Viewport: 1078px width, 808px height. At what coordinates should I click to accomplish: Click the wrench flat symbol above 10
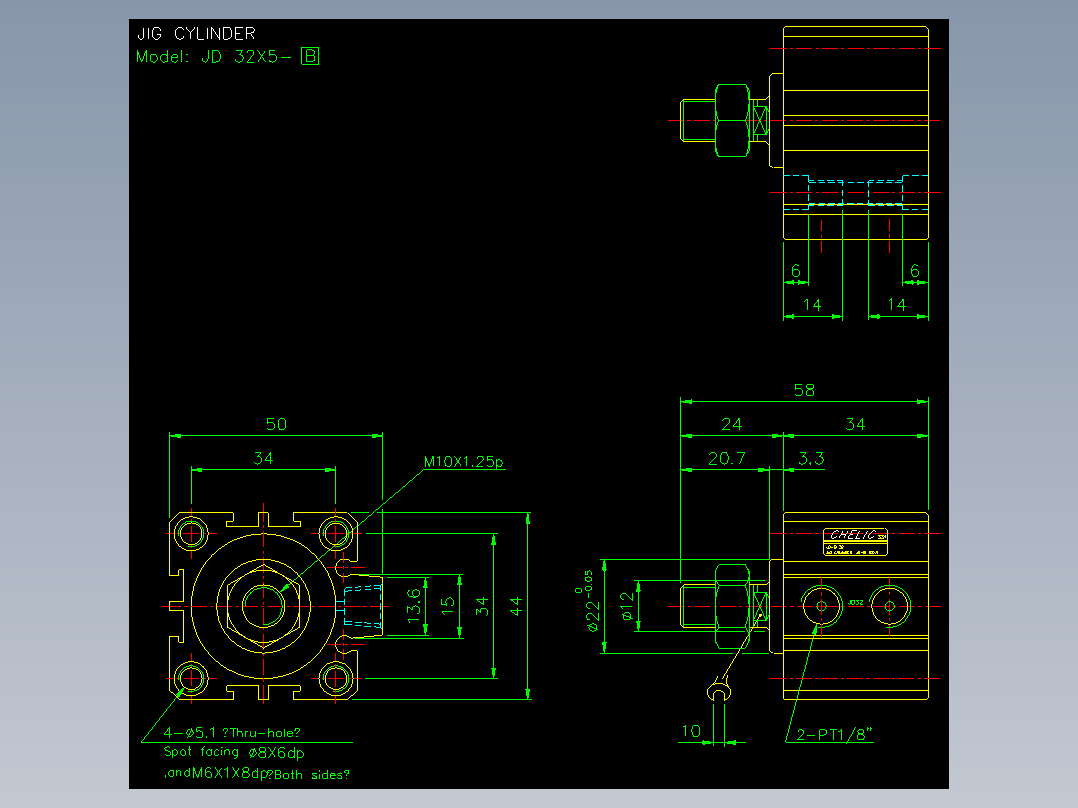(x=718, y=690)
